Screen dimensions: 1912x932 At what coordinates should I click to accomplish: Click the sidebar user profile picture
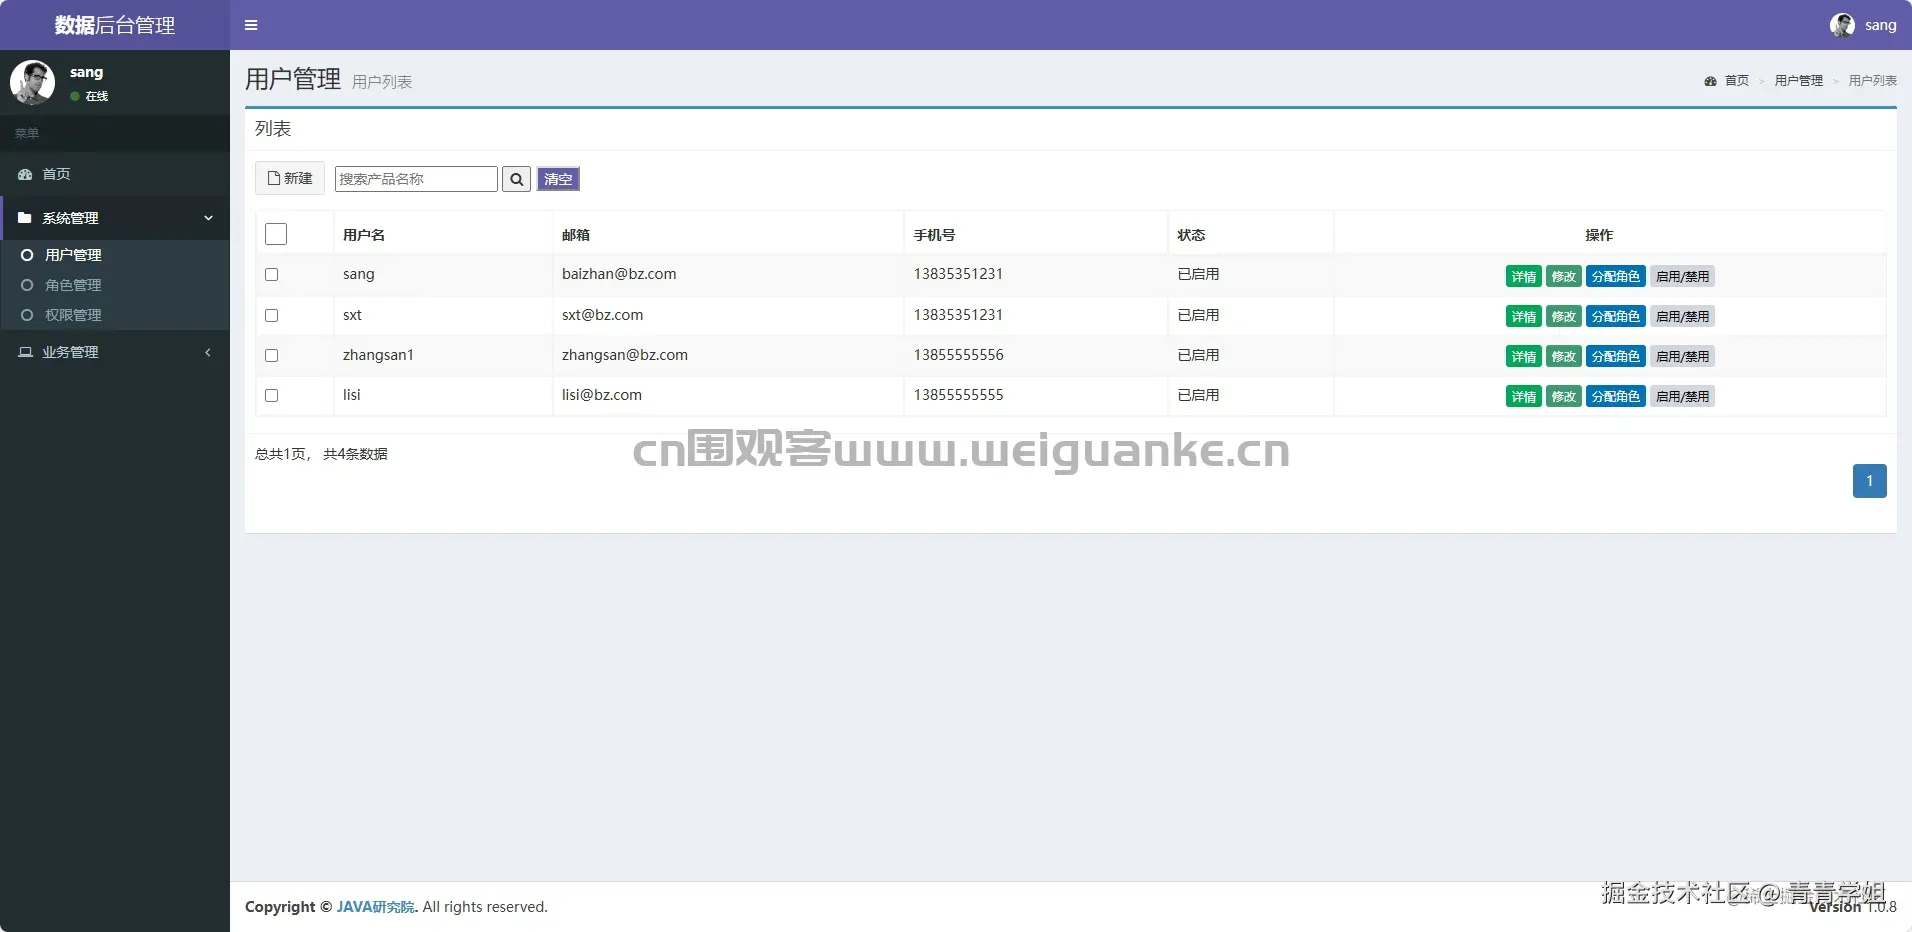point(32,82)
